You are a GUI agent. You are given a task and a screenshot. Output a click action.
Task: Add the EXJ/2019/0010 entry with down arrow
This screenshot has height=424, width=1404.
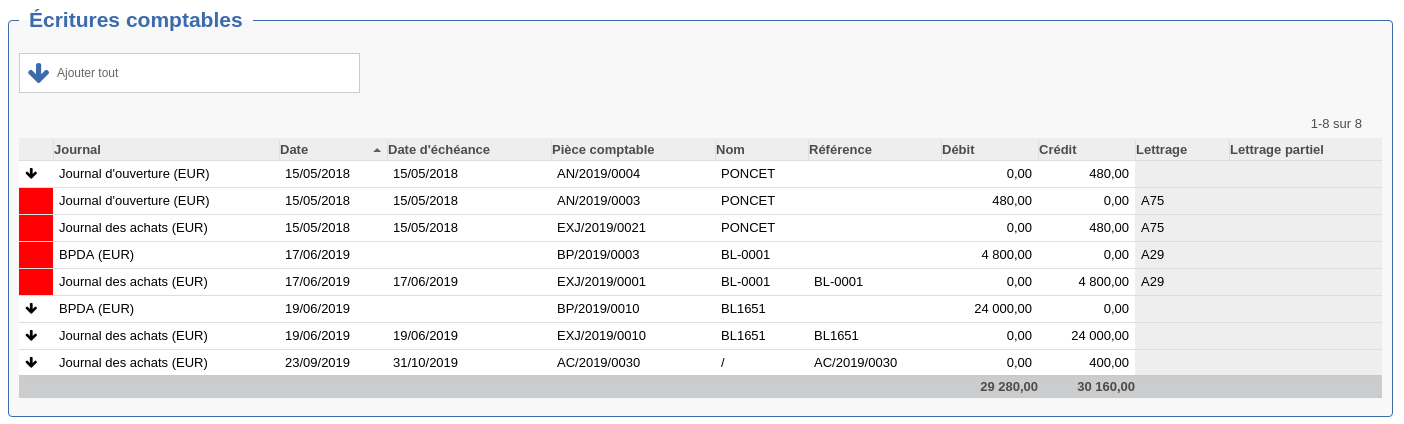tap(31, 335)
